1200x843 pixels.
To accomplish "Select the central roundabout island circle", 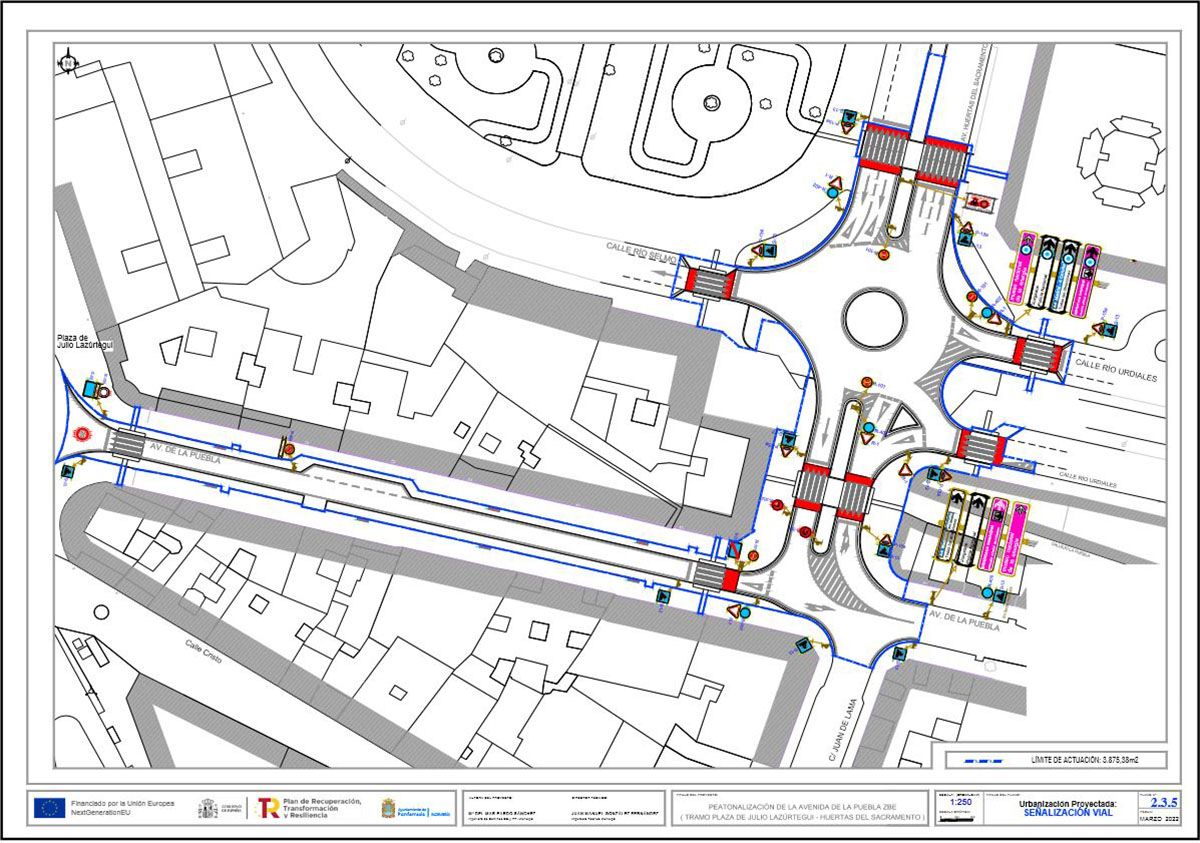I will pos(874,318).
